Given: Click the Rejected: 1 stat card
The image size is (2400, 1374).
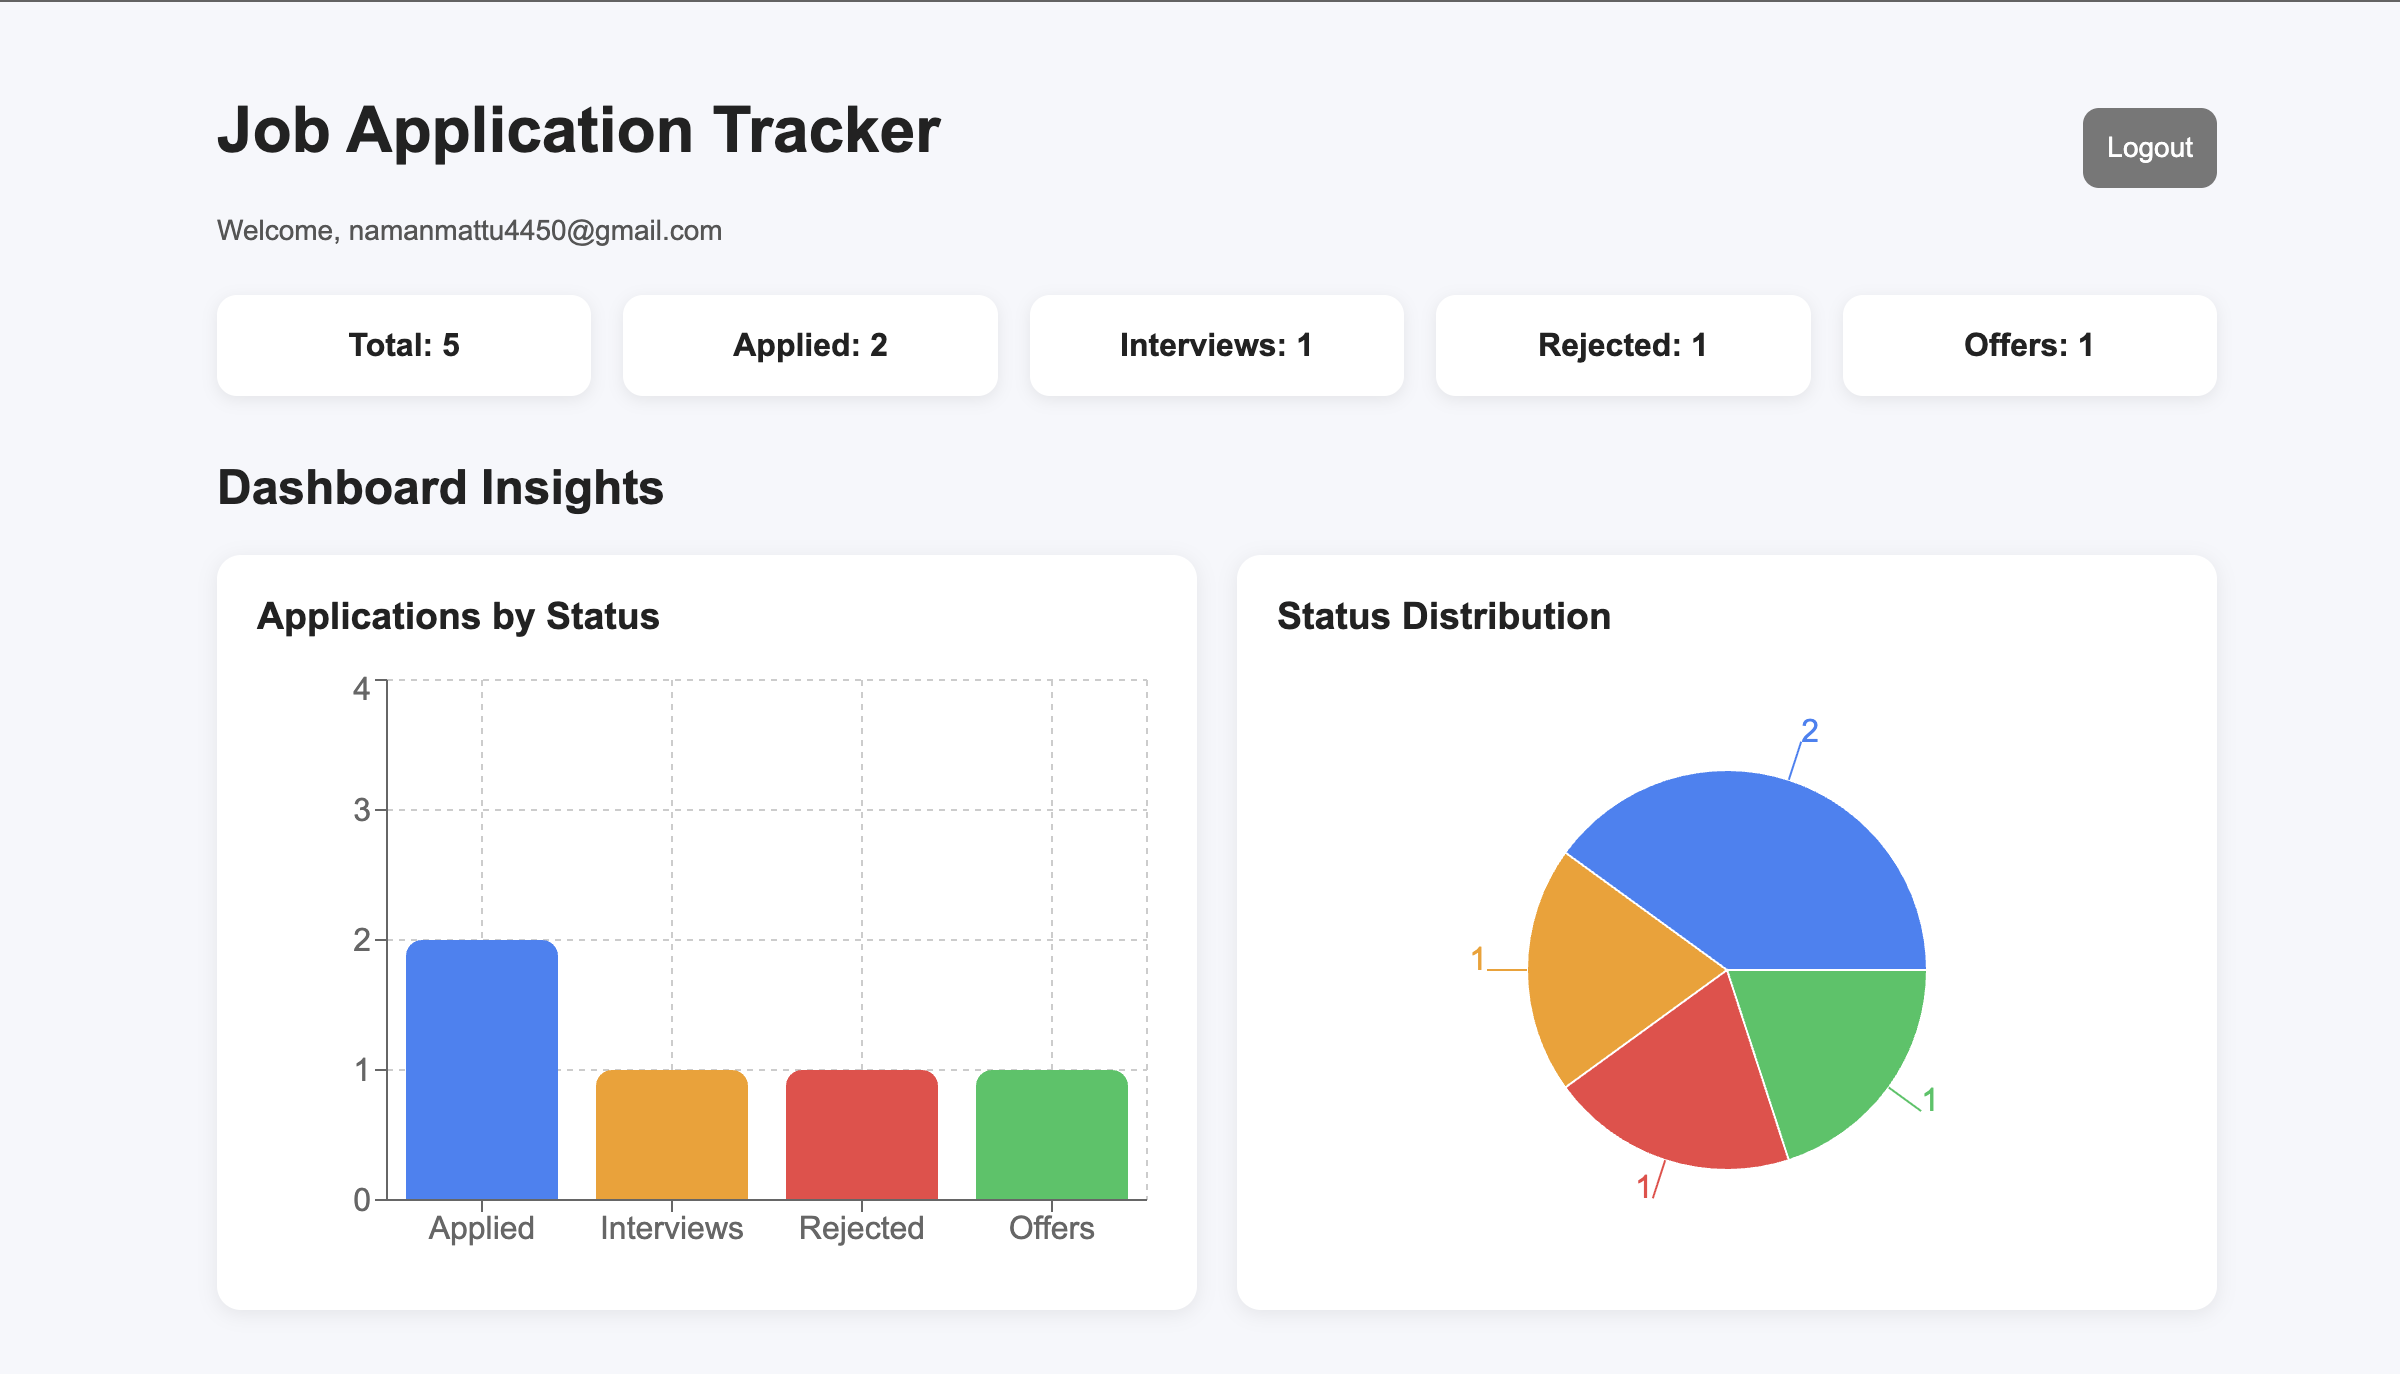Looking at the screenshot, I should [1623, 345].
